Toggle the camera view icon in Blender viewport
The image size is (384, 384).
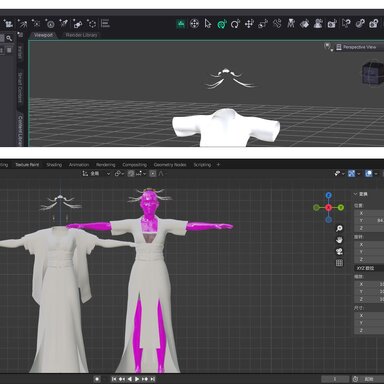point(339,251)
